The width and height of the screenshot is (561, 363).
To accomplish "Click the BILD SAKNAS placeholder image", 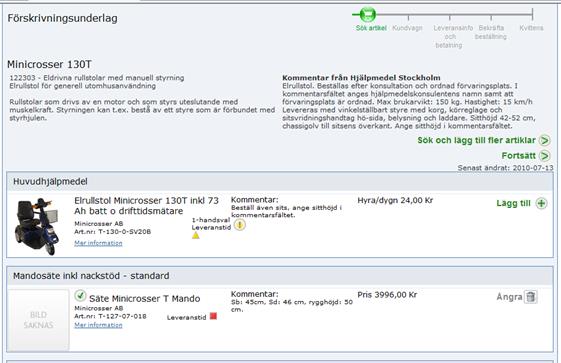I will click(38, 320).
